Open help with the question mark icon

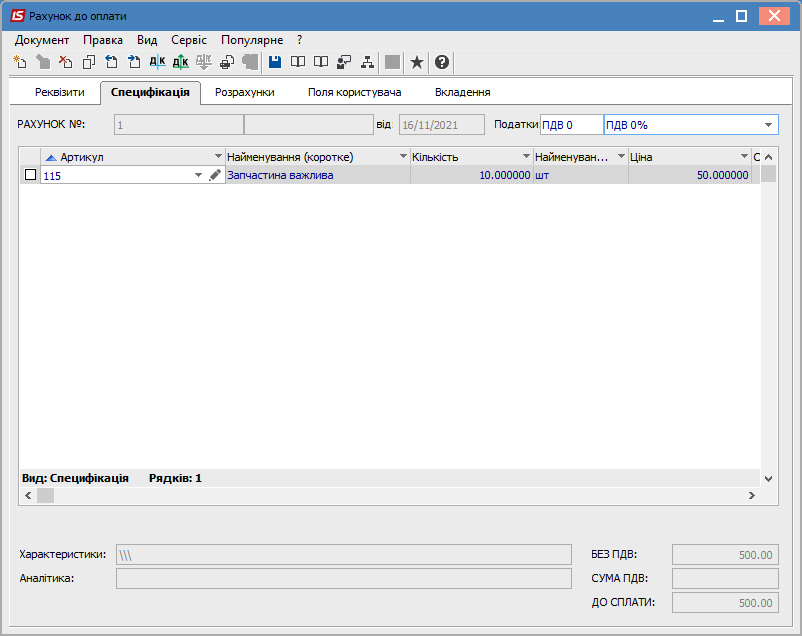click(442, 62)
